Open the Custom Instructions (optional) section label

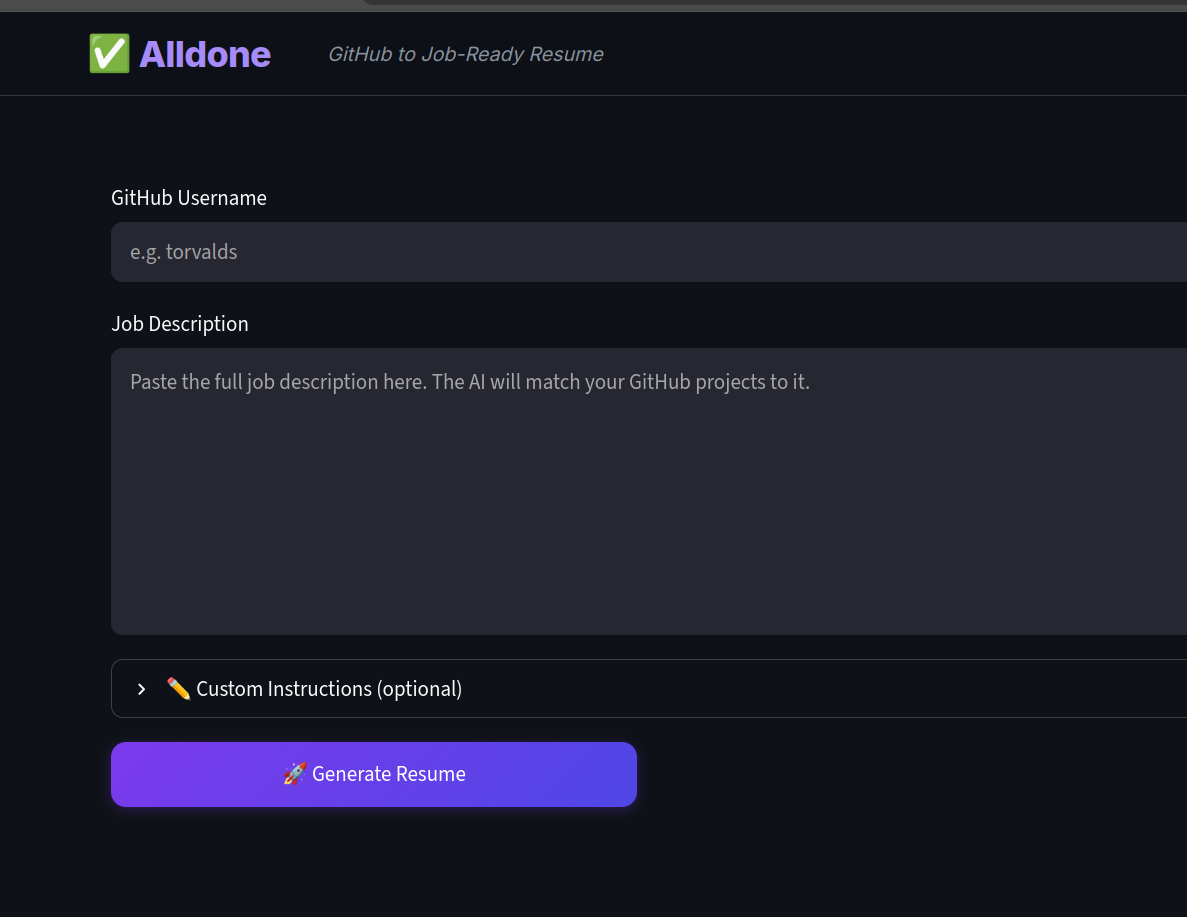(329, 689)
